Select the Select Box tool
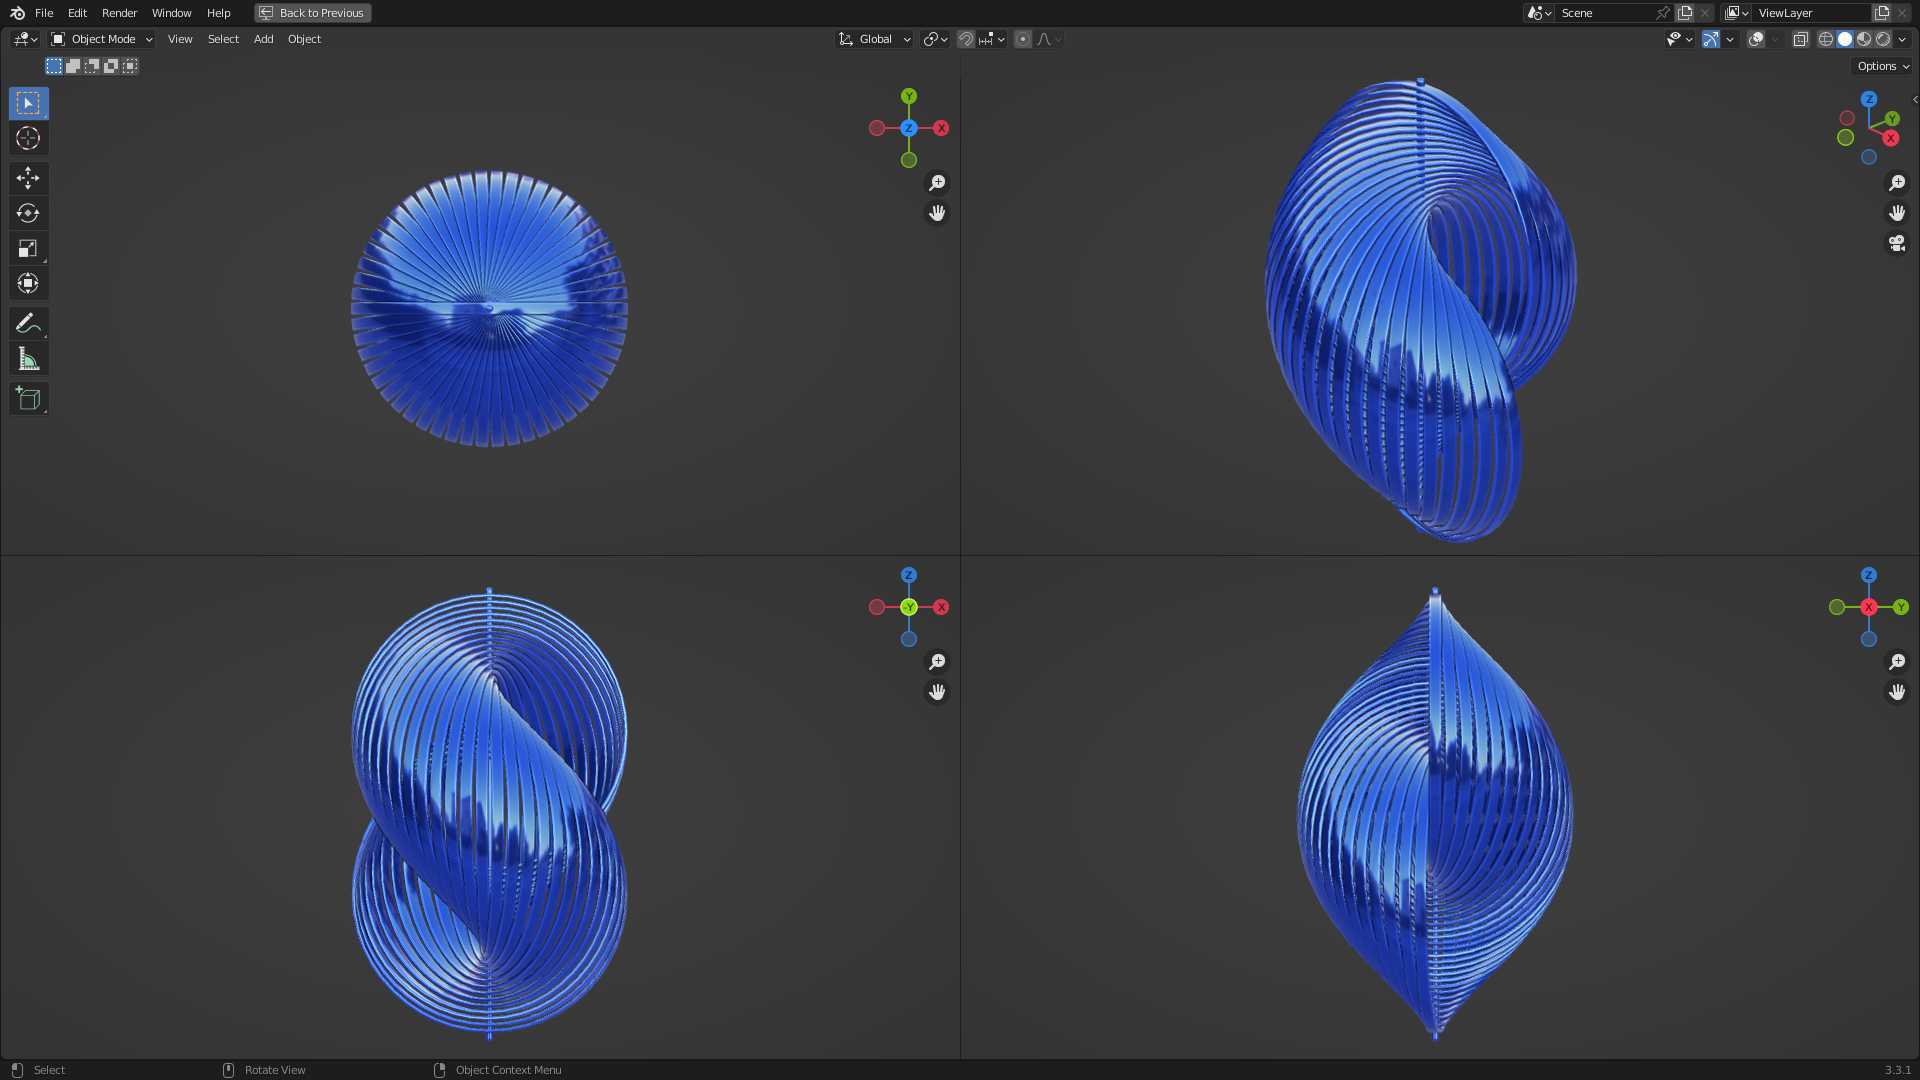Image resolution: width=1920 pixels, height=1080 pixels. (x=28, y=103)
